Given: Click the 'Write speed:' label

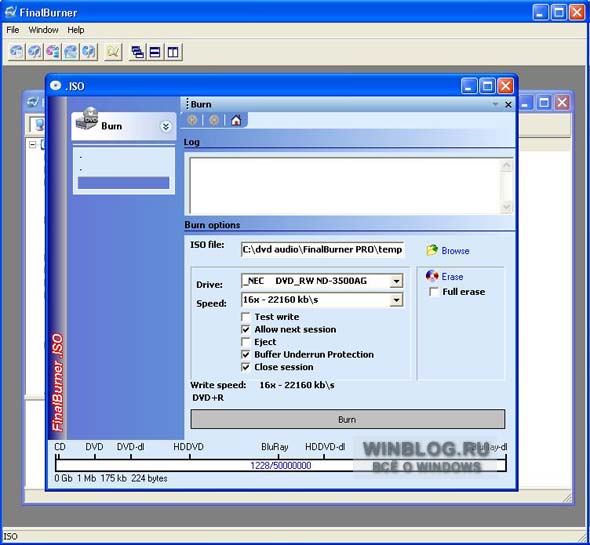Looking at the screenshot, I should pos(218,385).
